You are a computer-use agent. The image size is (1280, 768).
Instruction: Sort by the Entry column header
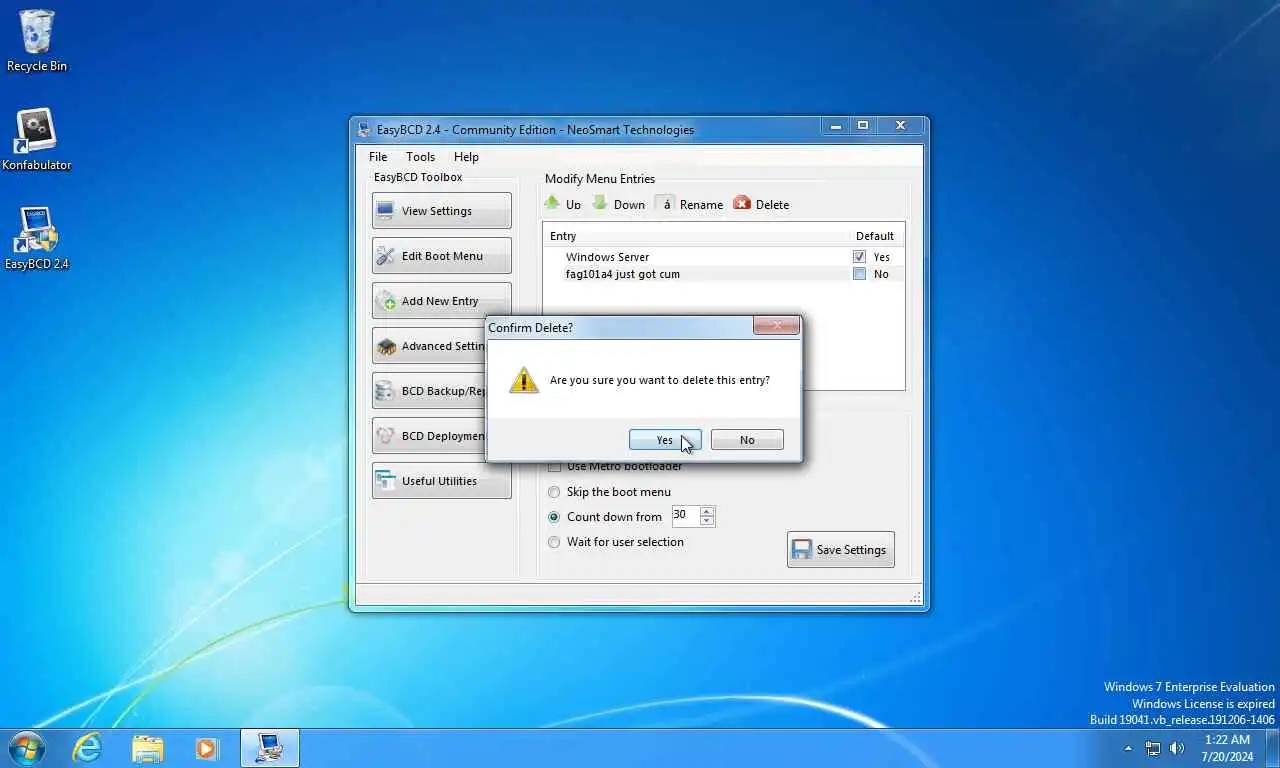(695, 236)
